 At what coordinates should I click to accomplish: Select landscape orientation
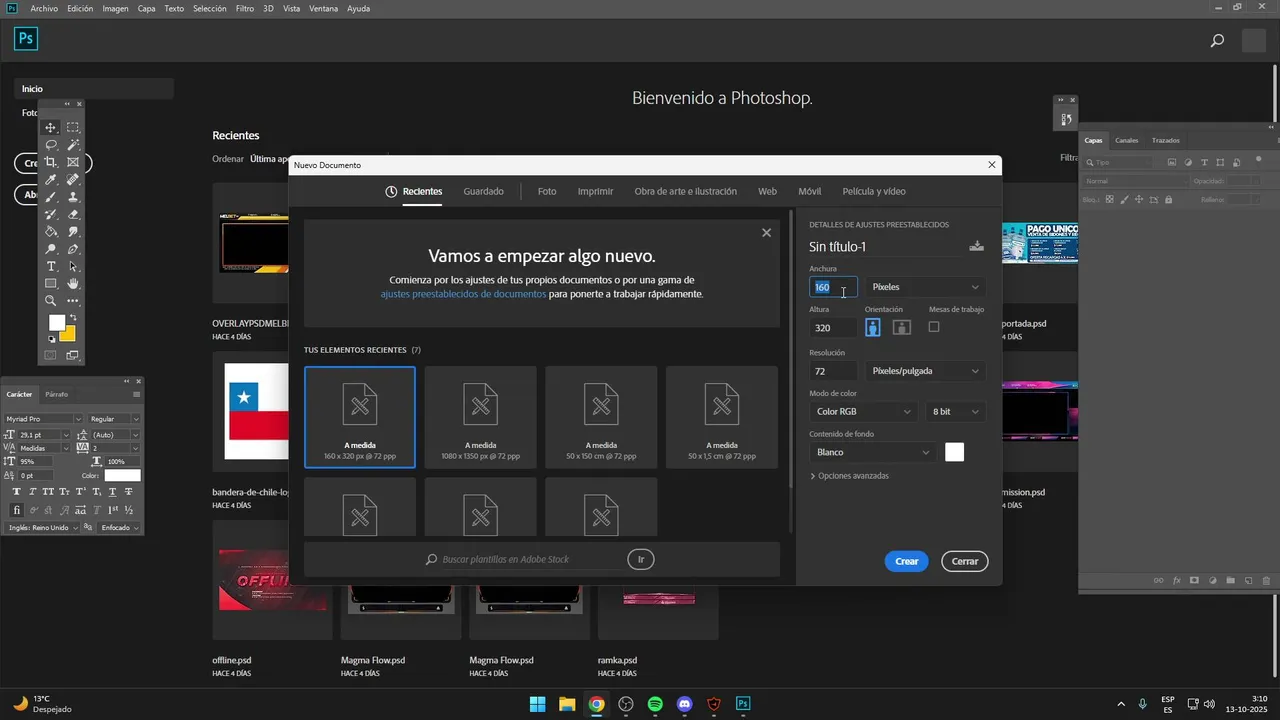[x=901, y=327]
